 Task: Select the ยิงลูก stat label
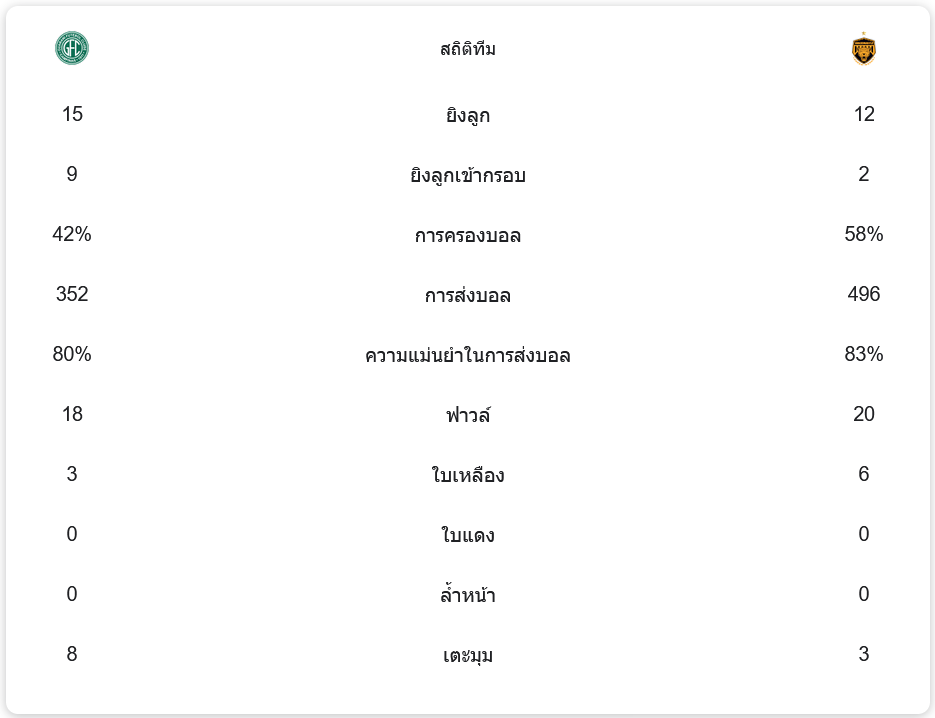point(468,115)
